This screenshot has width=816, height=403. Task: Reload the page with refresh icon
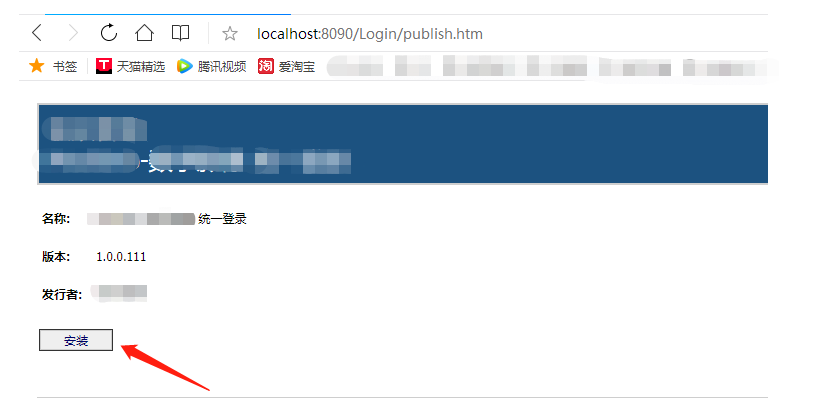tap(109, 33)
